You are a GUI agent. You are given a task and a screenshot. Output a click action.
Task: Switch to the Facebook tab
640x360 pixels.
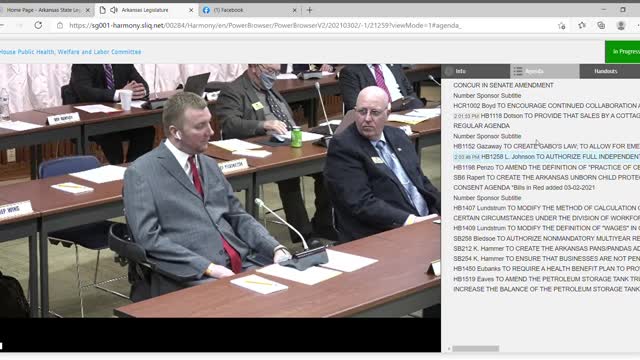(249, 10)
